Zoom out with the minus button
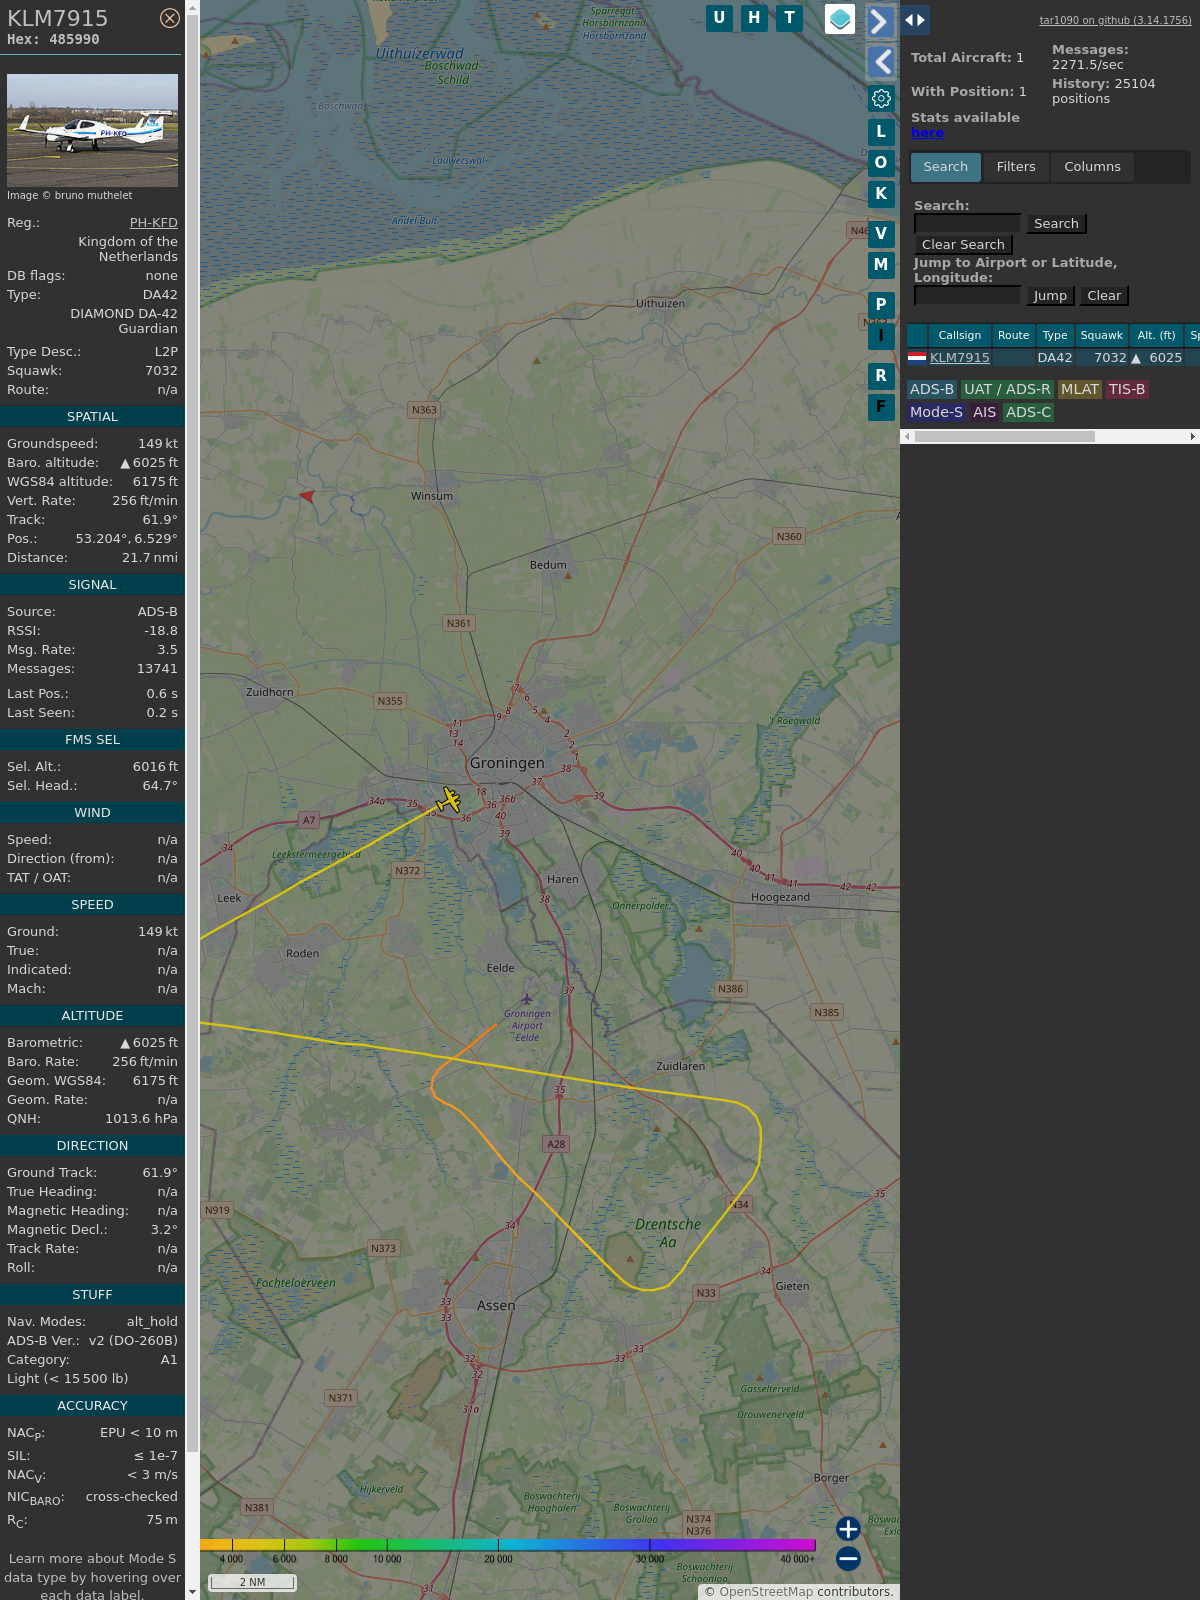Viewport: 1200px width, 1600px height. point(848,1558)
